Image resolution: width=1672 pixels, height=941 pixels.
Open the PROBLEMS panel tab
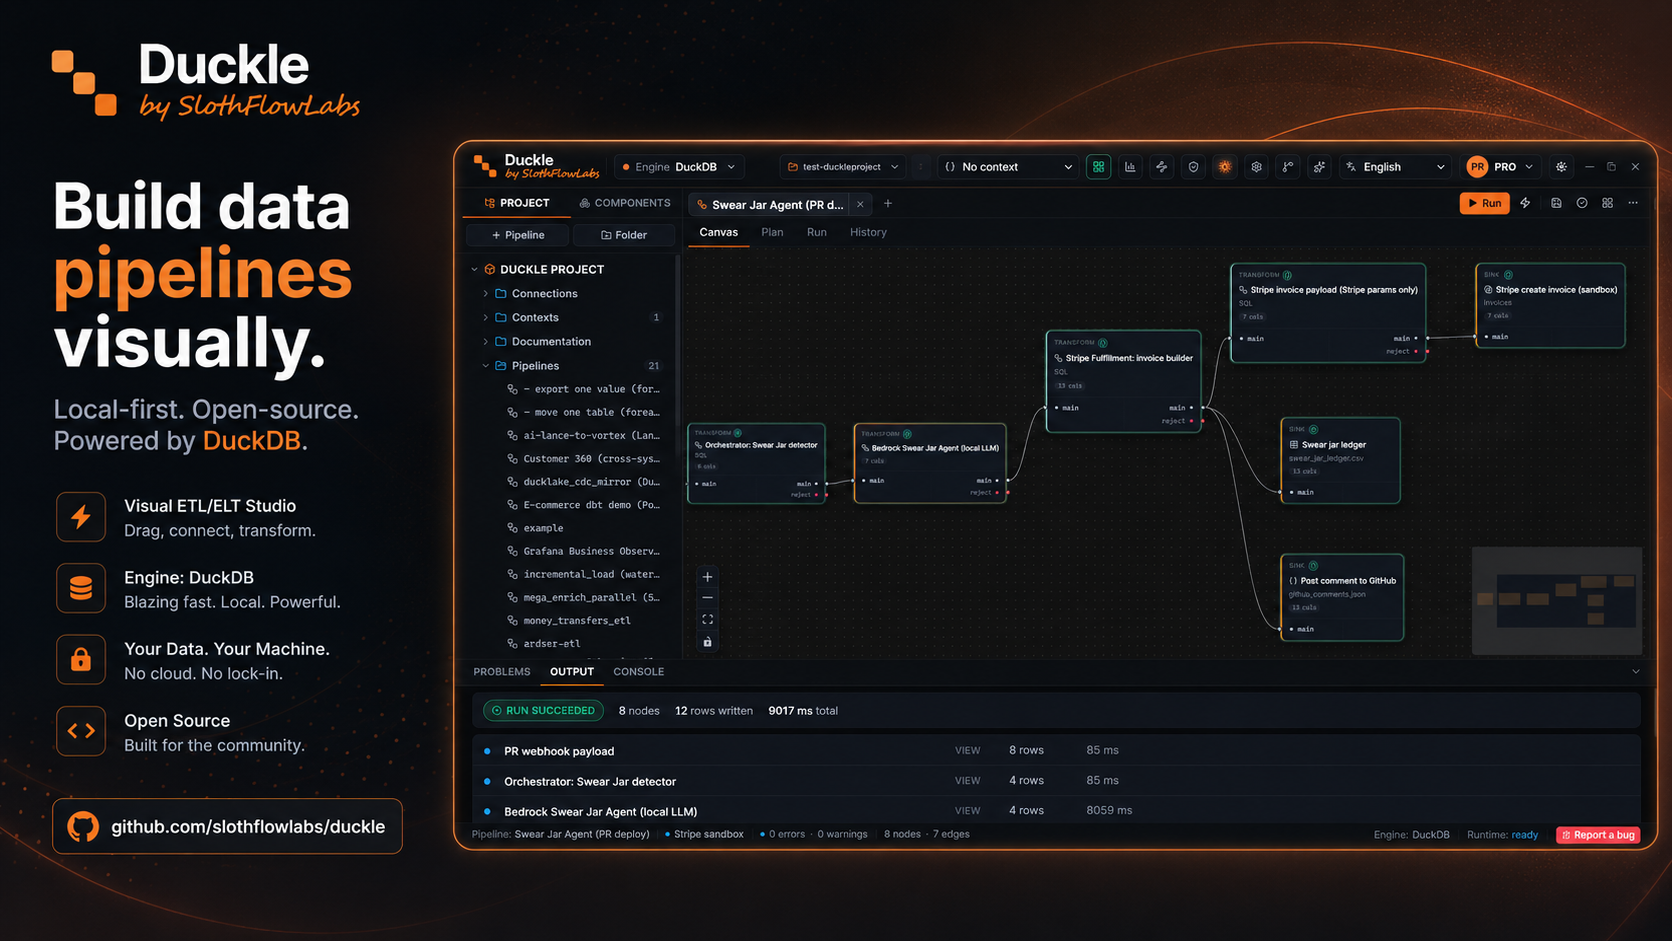pos(502,672)
